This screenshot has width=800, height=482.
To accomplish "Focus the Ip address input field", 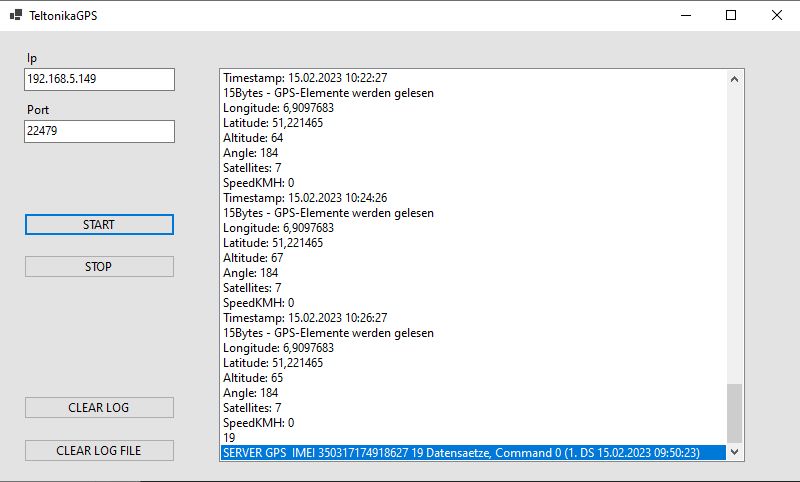I will tap(99, 80).
